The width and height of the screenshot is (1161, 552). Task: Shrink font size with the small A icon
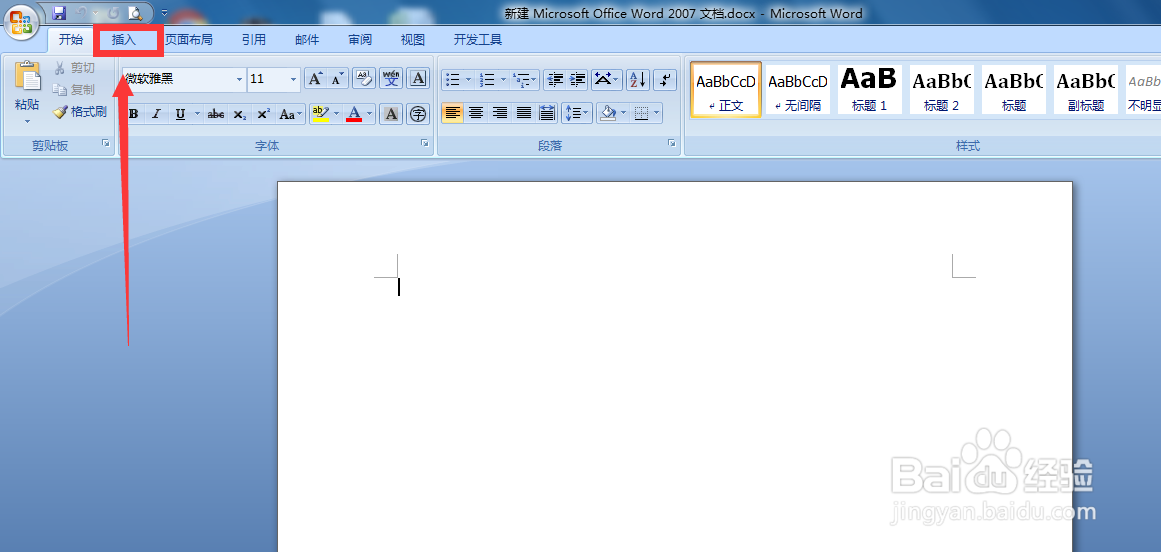coord(337,78)
